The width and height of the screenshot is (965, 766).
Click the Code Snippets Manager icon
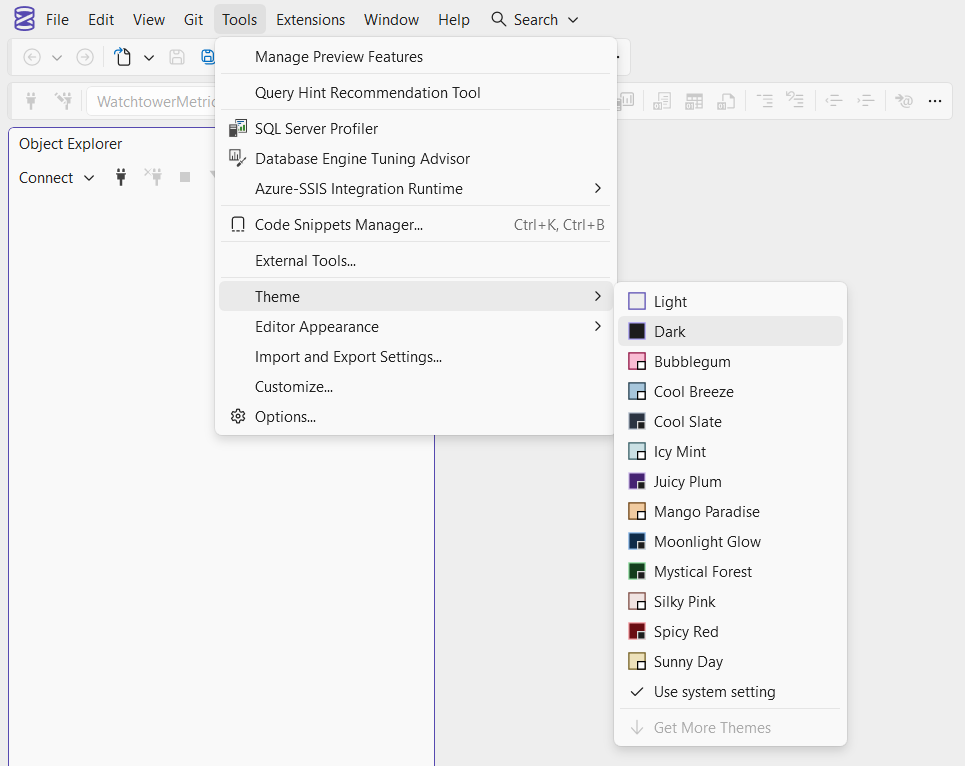(x=238, y=224)
